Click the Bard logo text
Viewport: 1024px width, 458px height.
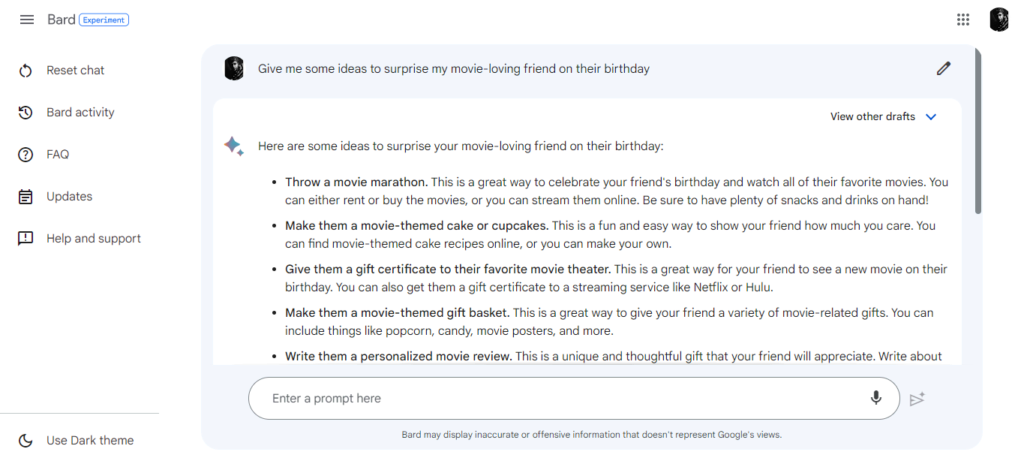click(x=61, y=20)
